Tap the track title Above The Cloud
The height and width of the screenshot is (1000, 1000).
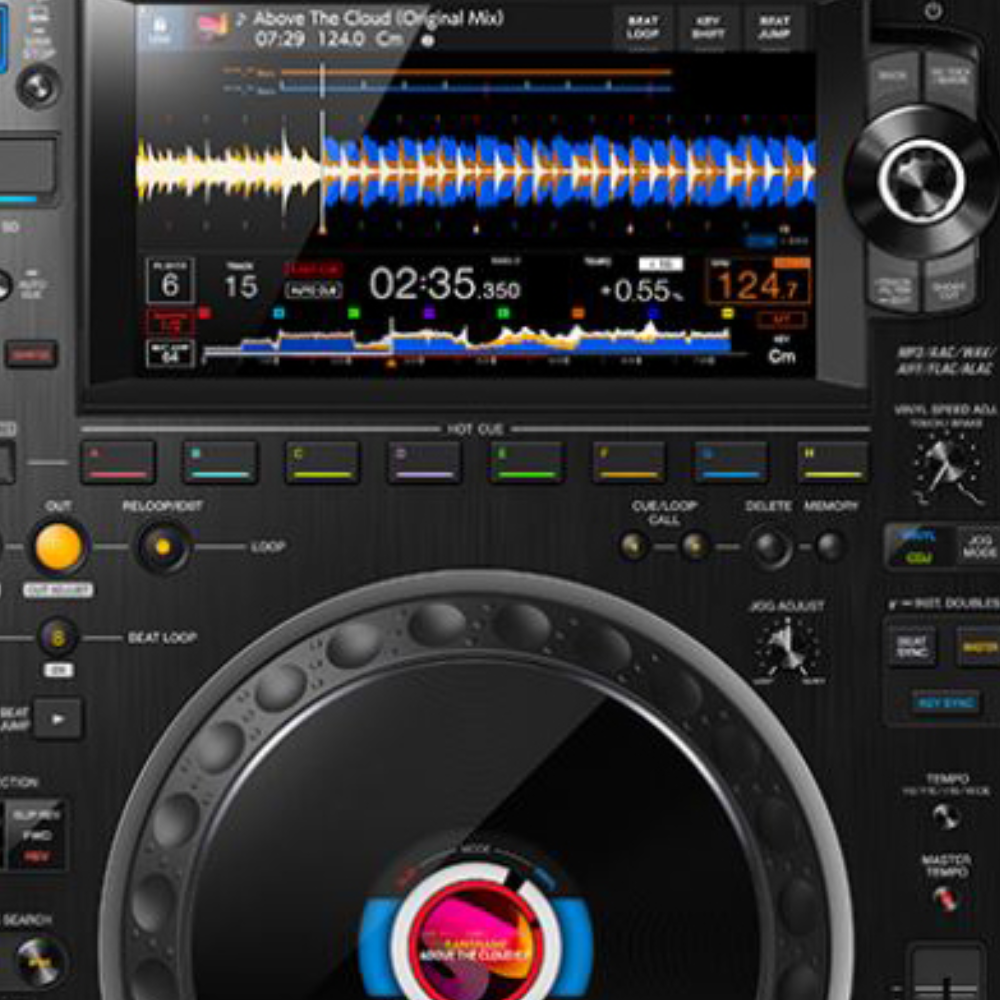pyautogui.click(x=379, y=18)
